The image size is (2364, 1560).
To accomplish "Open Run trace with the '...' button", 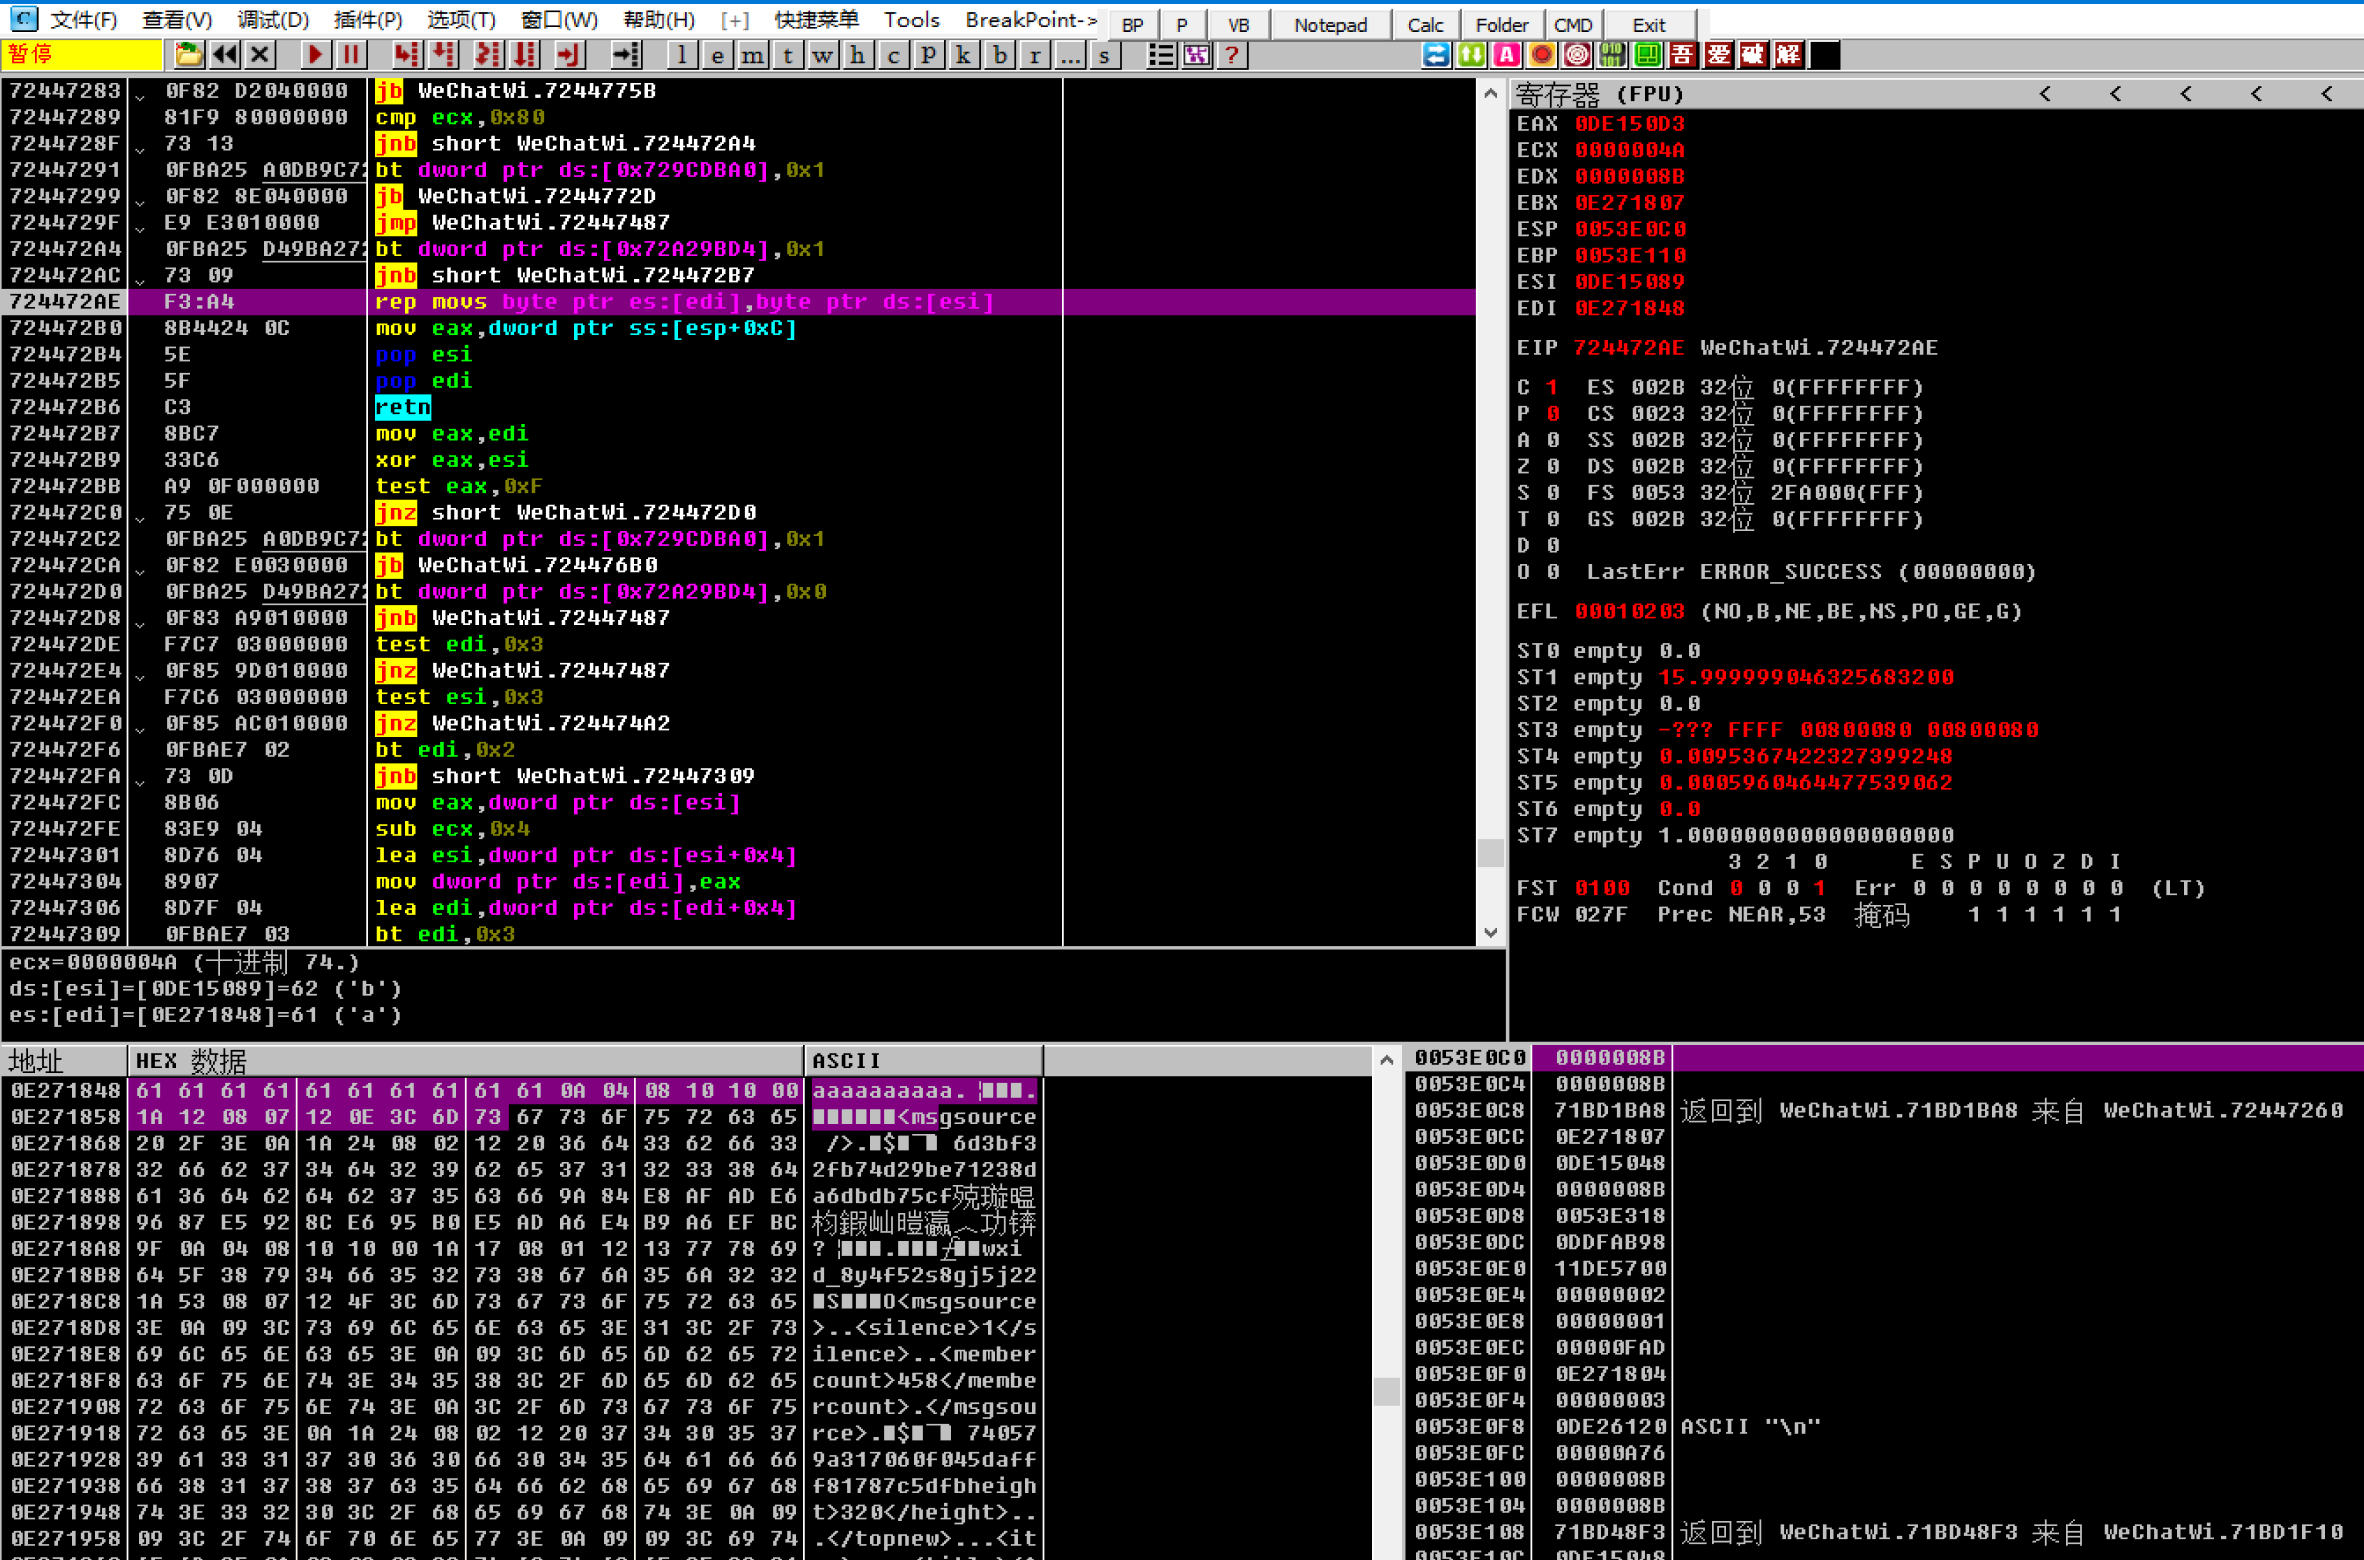I will tap(1069, 55).
